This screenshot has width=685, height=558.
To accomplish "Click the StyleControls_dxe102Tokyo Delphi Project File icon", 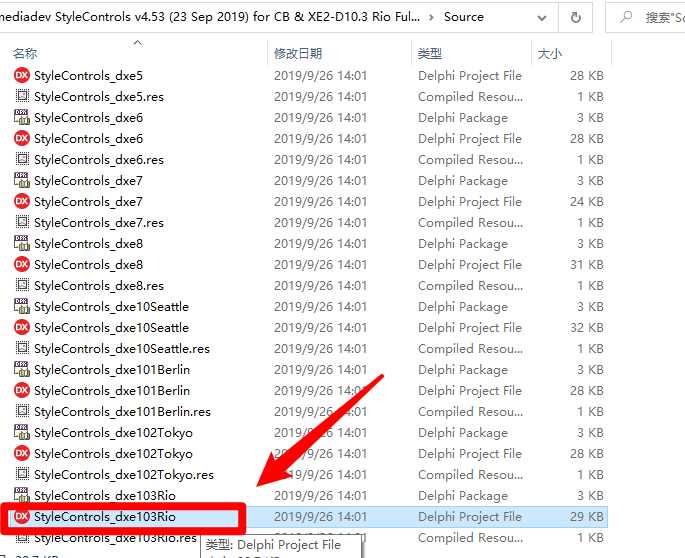I will click(22, 453).
